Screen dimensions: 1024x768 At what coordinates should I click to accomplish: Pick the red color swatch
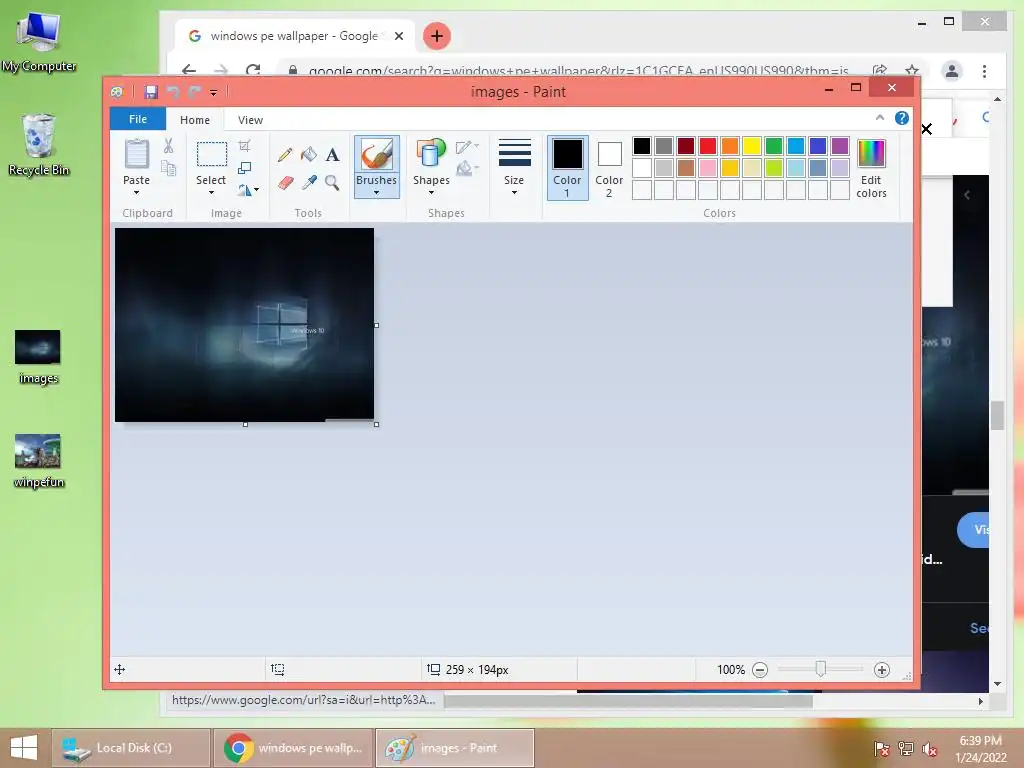708,146
